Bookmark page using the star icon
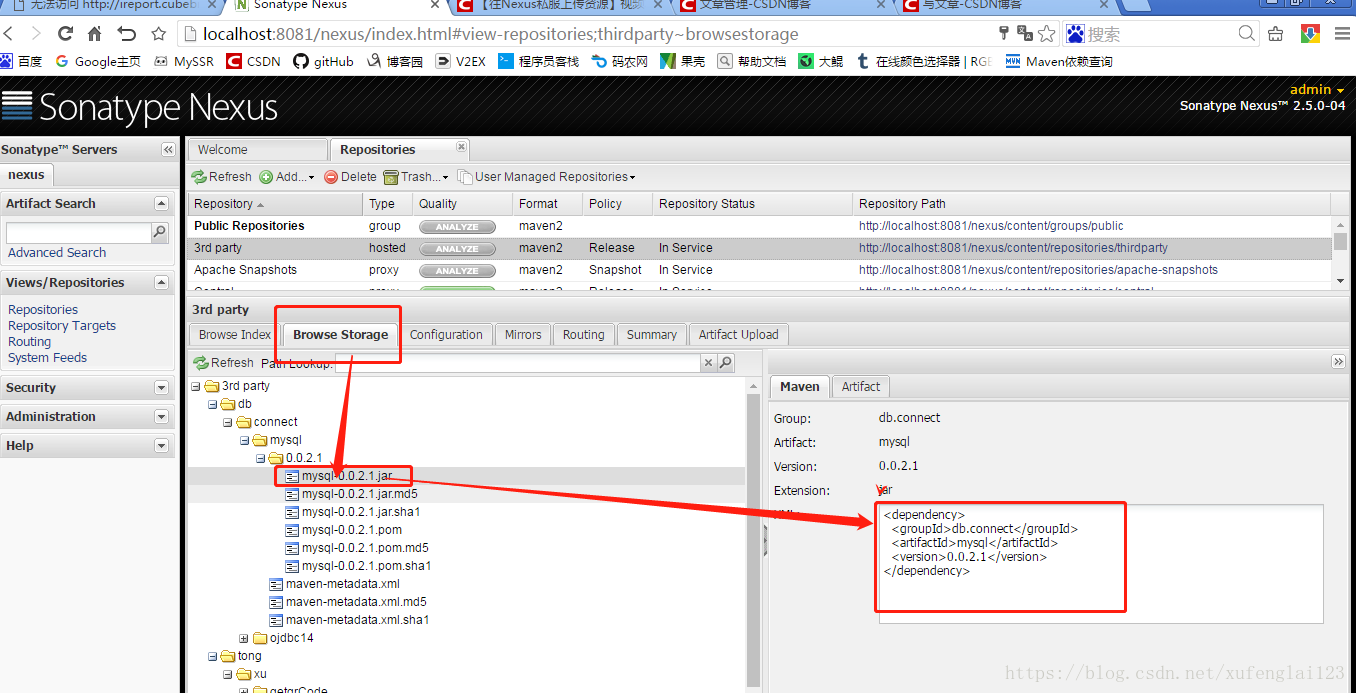Image resolution: width=1356 pixels, height=693 pixels. click(x=1046, y=34)
